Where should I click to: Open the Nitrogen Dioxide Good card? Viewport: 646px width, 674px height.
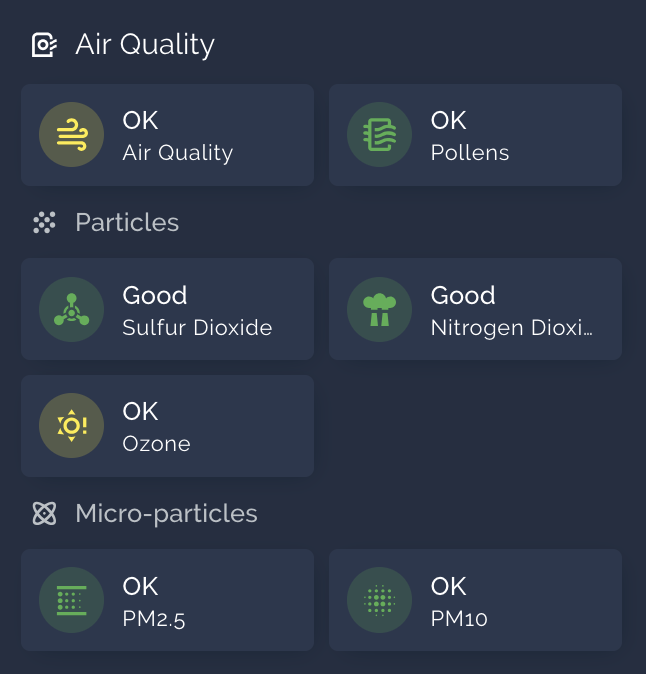pos(475,309)
